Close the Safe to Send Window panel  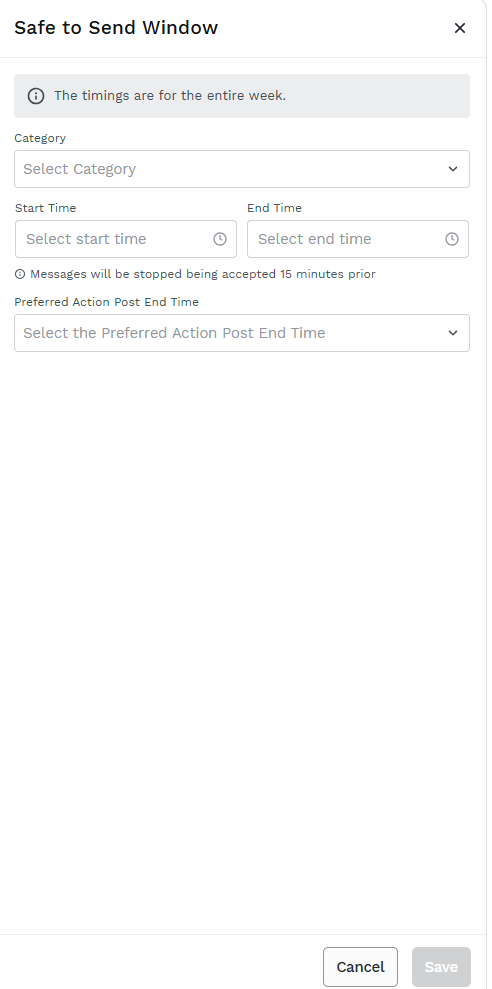coord(460,28)
